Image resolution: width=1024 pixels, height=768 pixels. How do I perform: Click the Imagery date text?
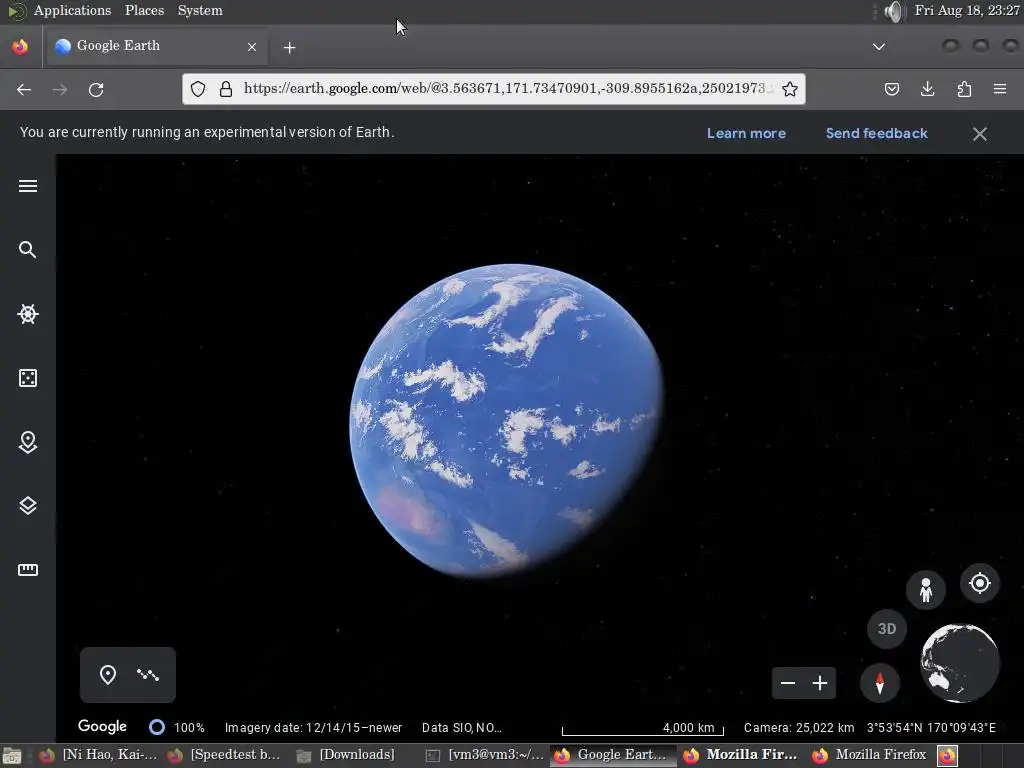pyautogui.click(x=313, y=728)
